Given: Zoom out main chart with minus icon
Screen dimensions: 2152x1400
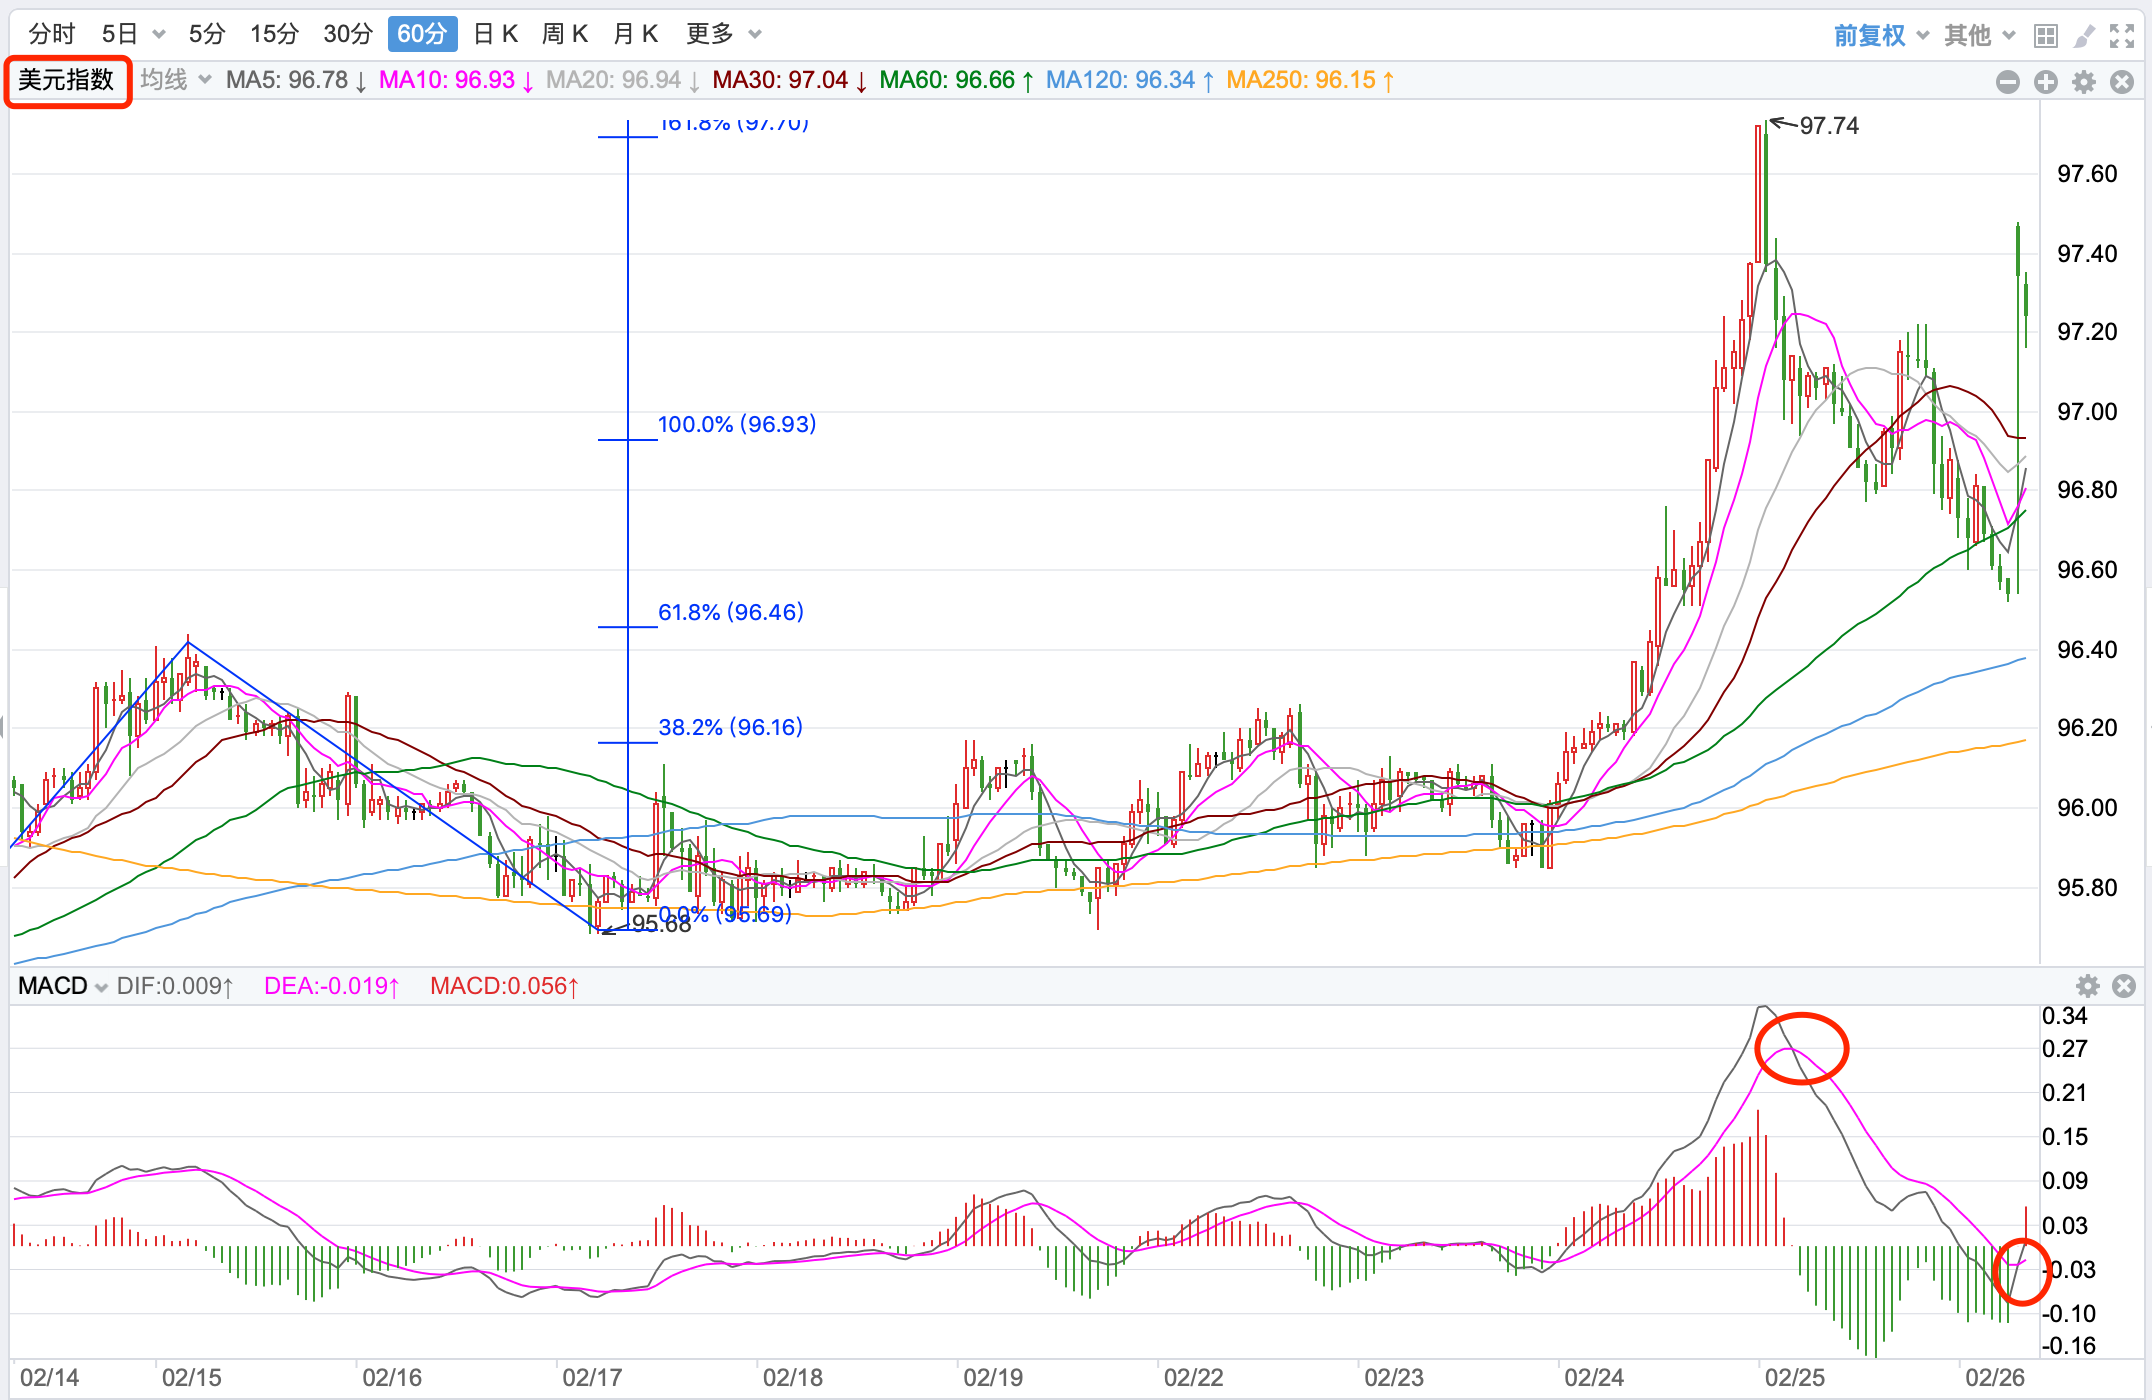Looking at the screenshot, I should coord(2008,82).
